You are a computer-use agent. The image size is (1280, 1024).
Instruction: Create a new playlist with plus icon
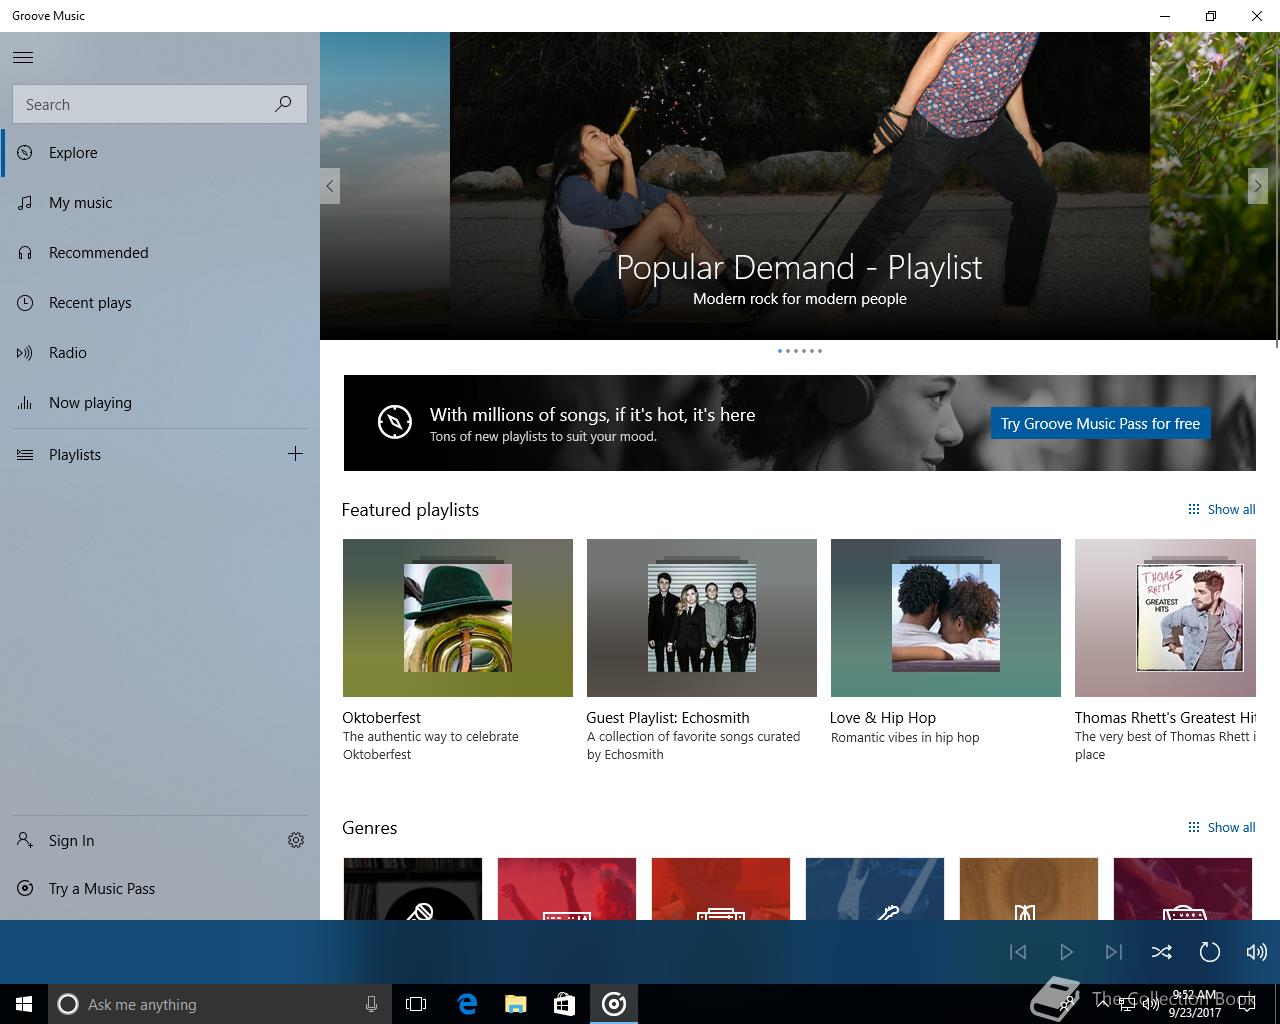point(295,454)
